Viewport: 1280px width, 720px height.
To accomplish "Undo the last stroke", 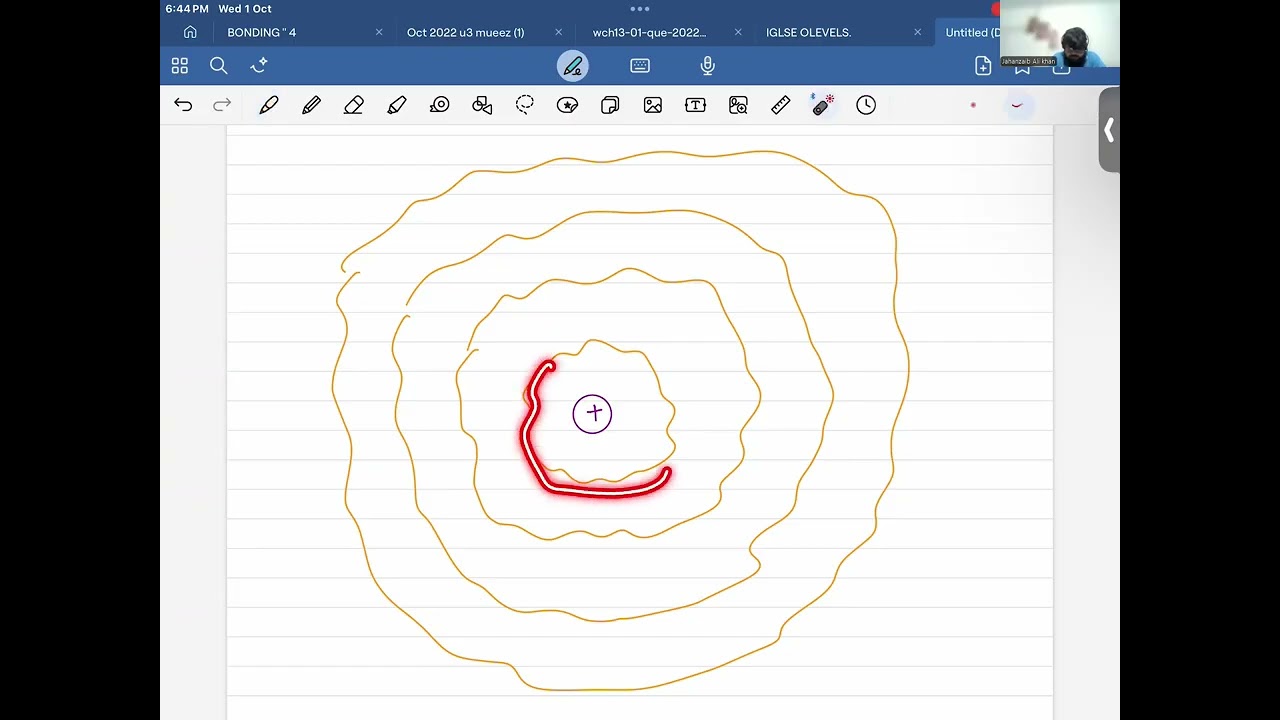I will (x=182, y=105).
